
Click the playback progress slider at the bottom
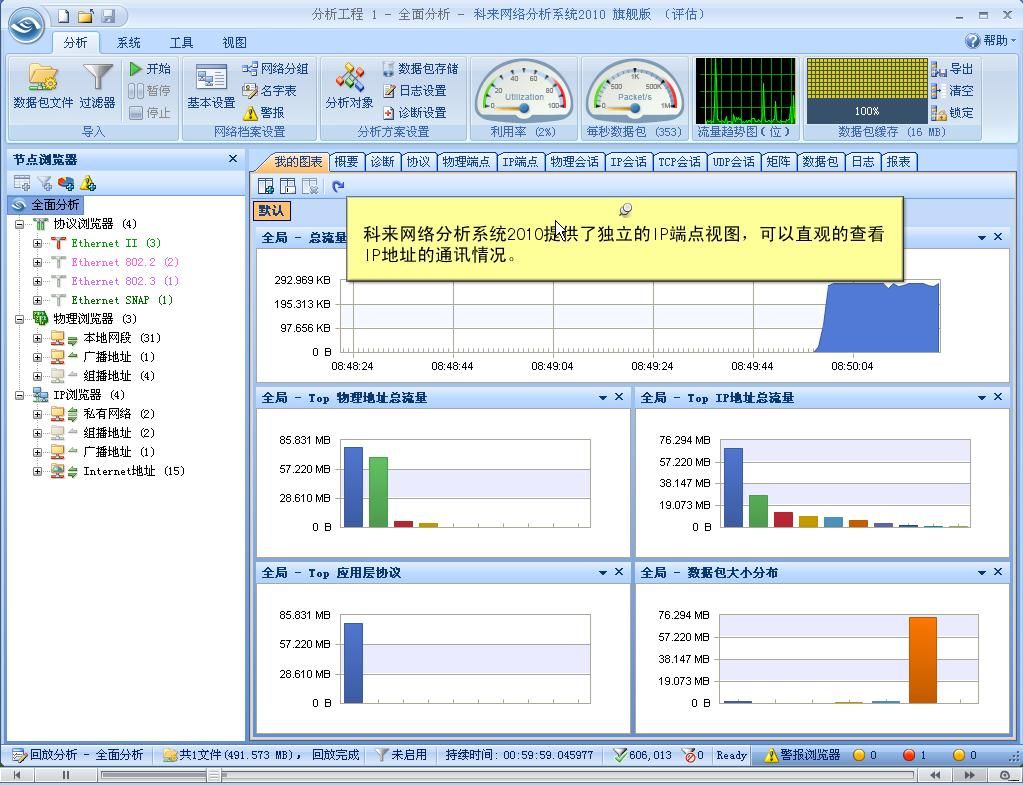click(x=213, y=775)
